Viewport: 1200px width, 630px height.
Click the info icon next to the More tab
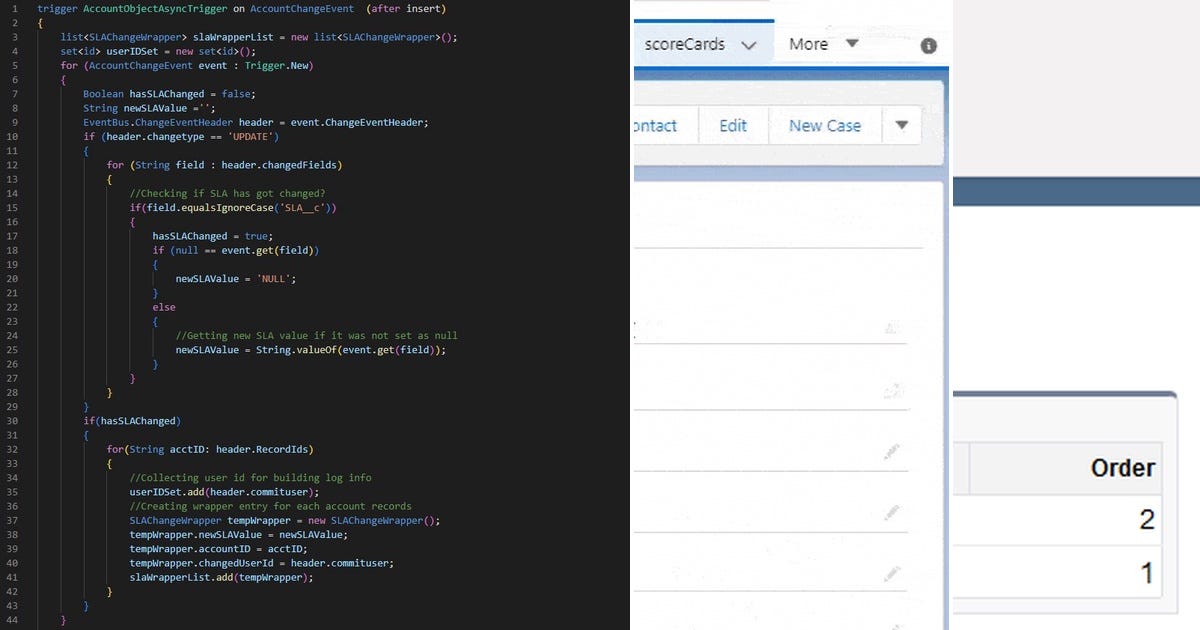coord(928,44)
